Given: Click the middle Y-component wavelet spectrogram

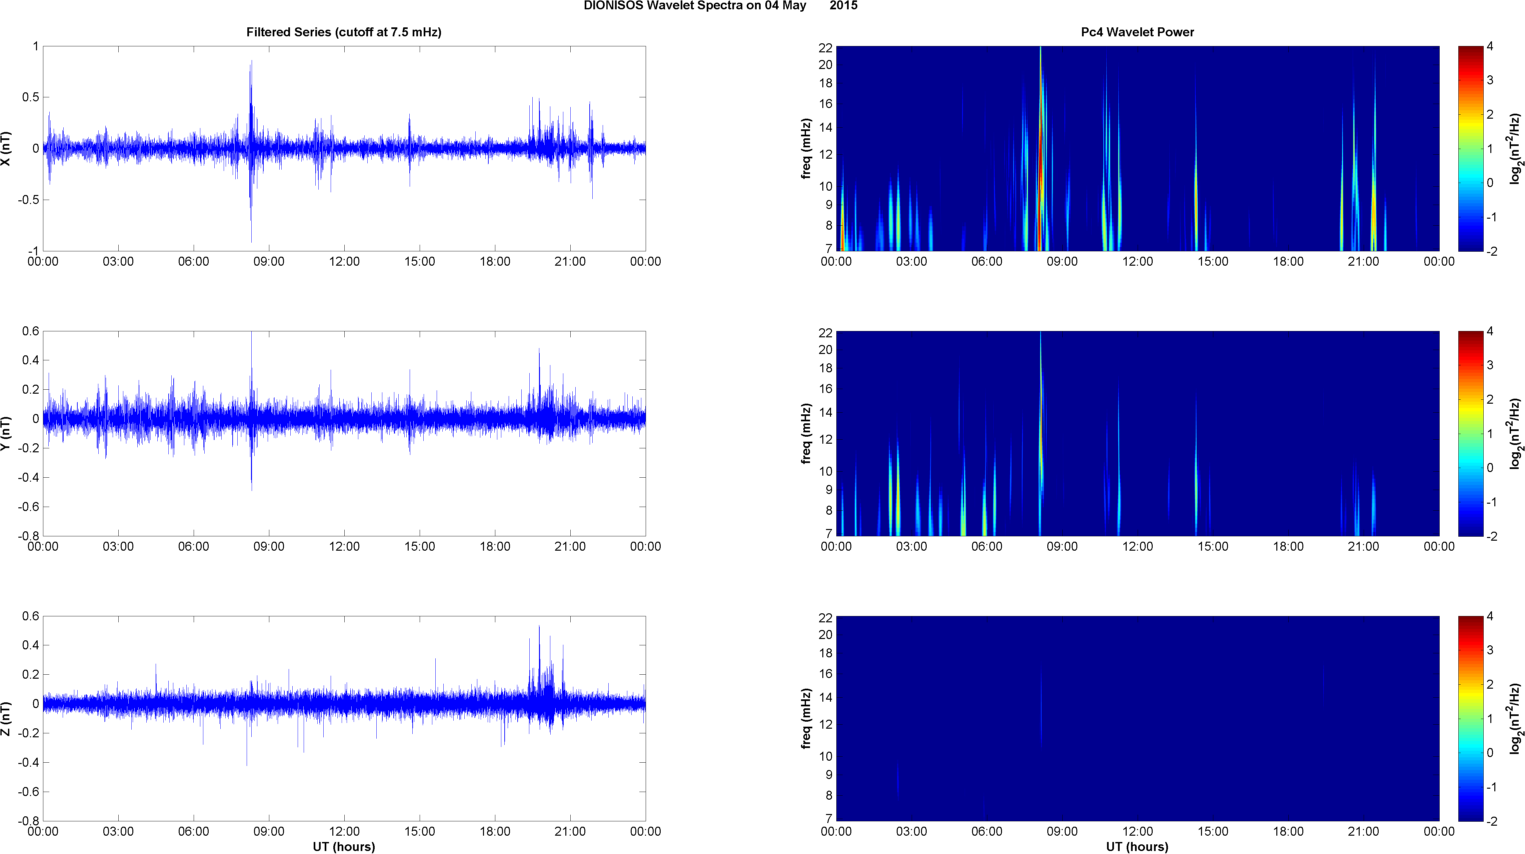Looking at the screenshot, I should pyautogui.click(x=1137, y=433).
